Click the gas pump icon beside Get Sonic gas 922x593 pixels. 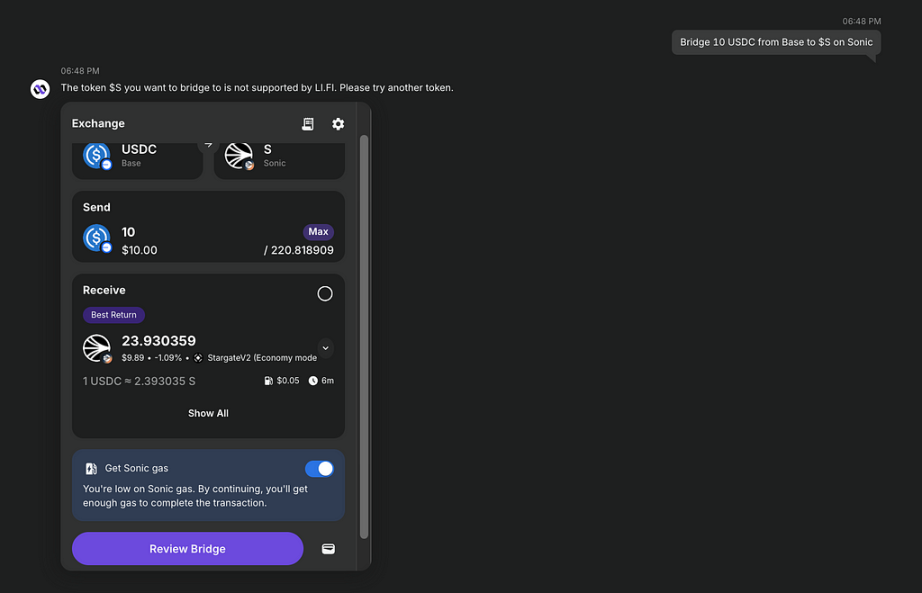[x=91, y=469]
